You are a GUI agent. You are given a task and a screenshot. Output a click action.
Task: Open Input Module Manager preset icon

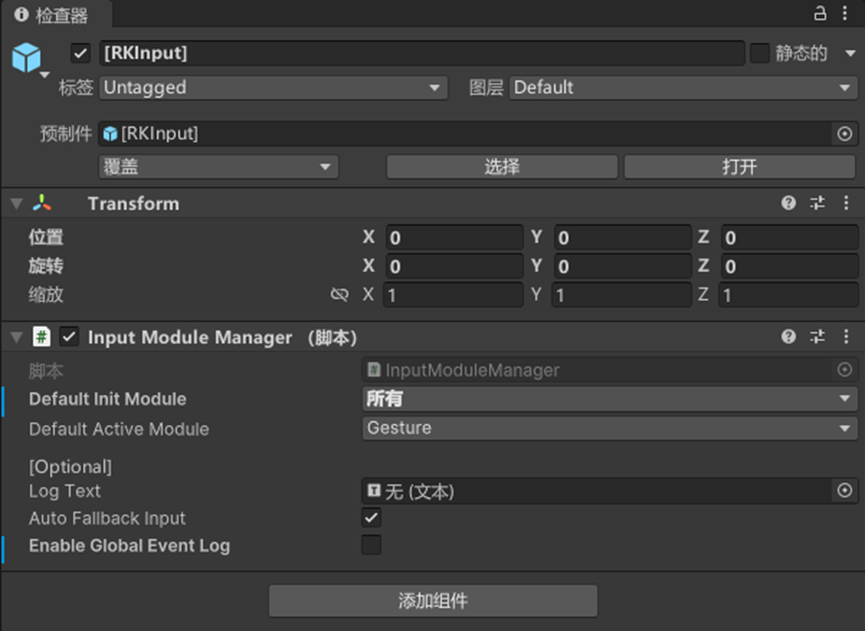[817, 336]
